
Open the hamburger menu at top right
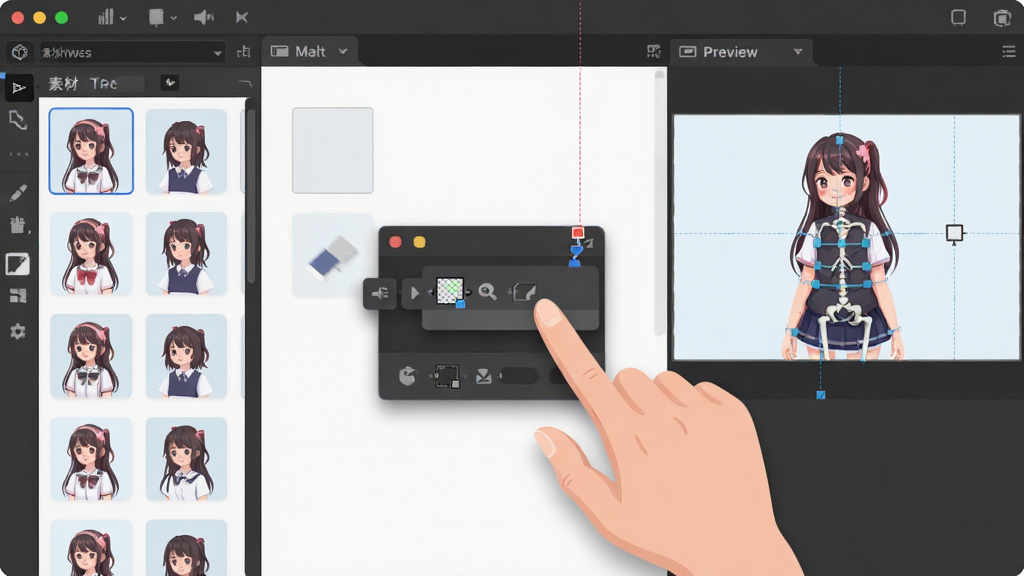1008,52
